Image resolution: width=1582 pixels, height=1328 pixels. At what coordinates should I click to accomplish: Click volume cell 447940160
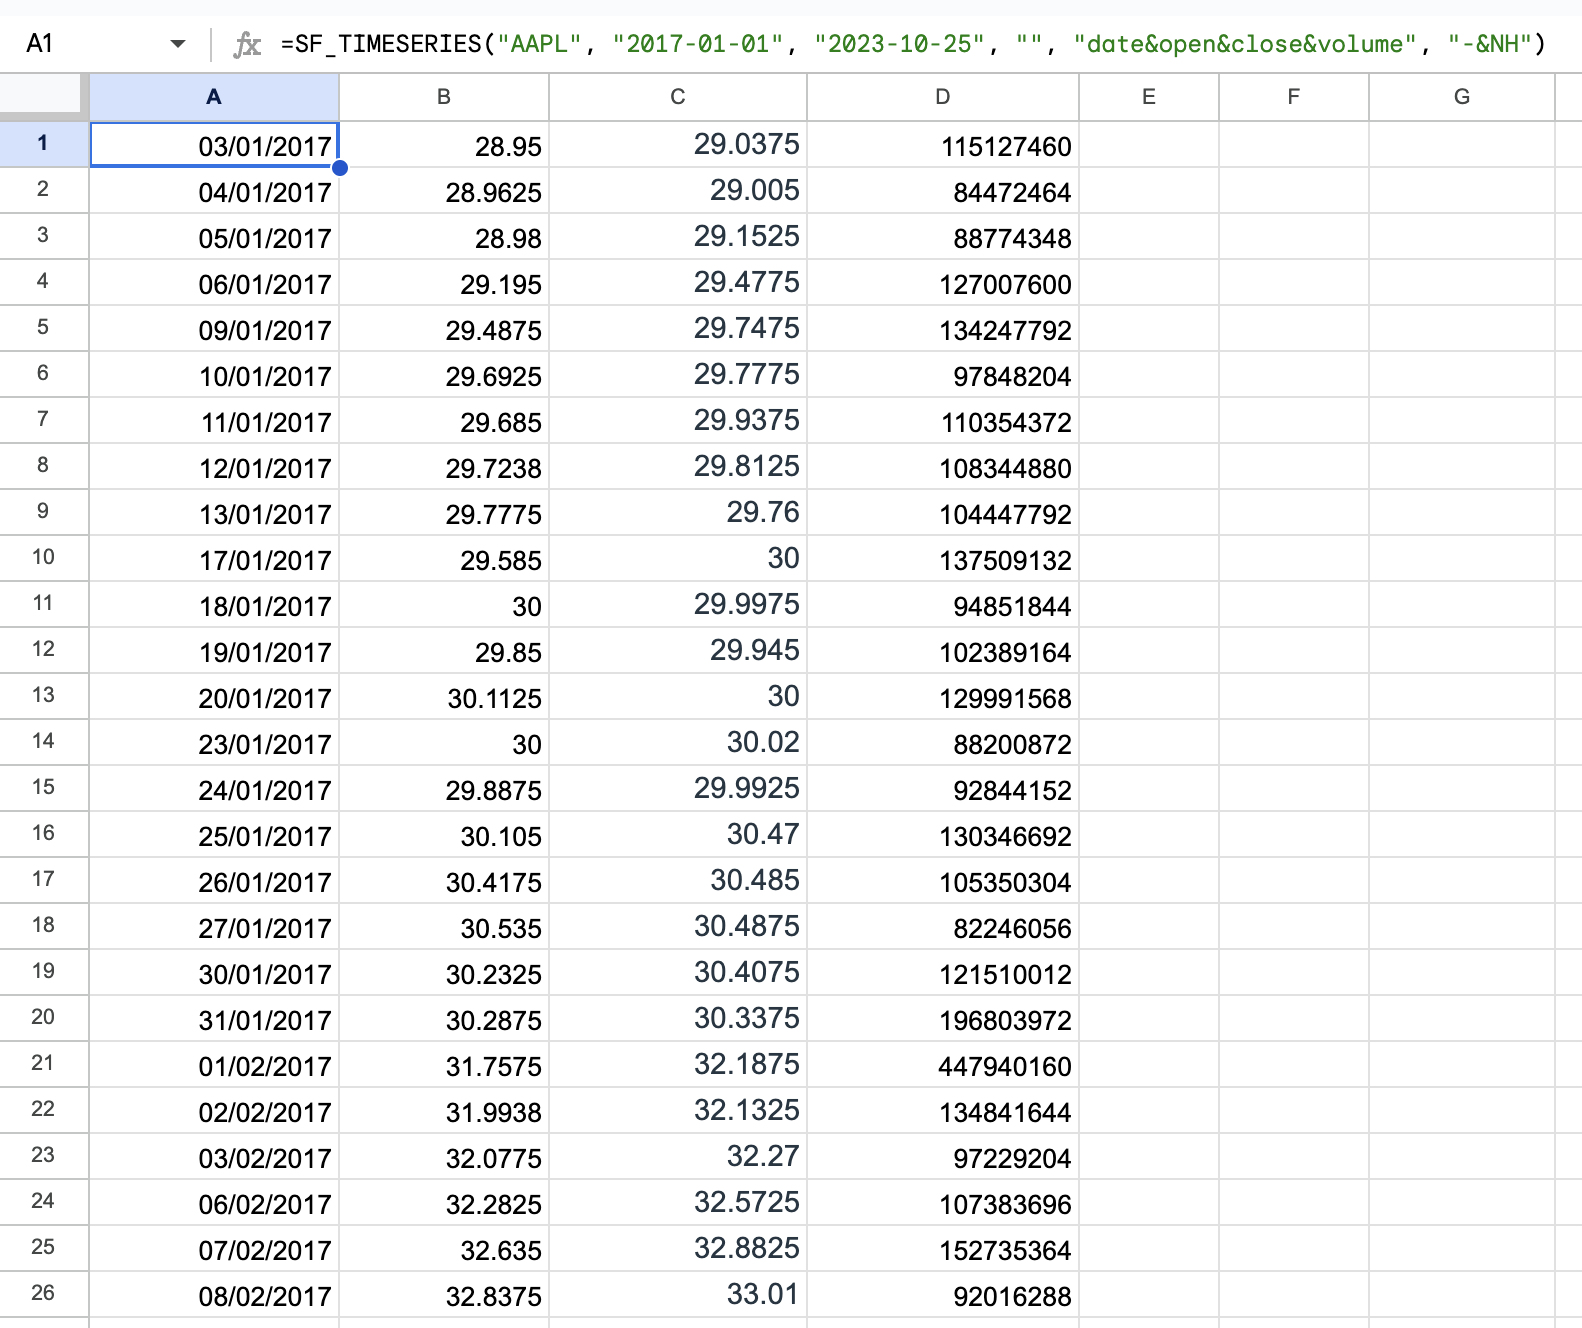[x=943, y=1065]
